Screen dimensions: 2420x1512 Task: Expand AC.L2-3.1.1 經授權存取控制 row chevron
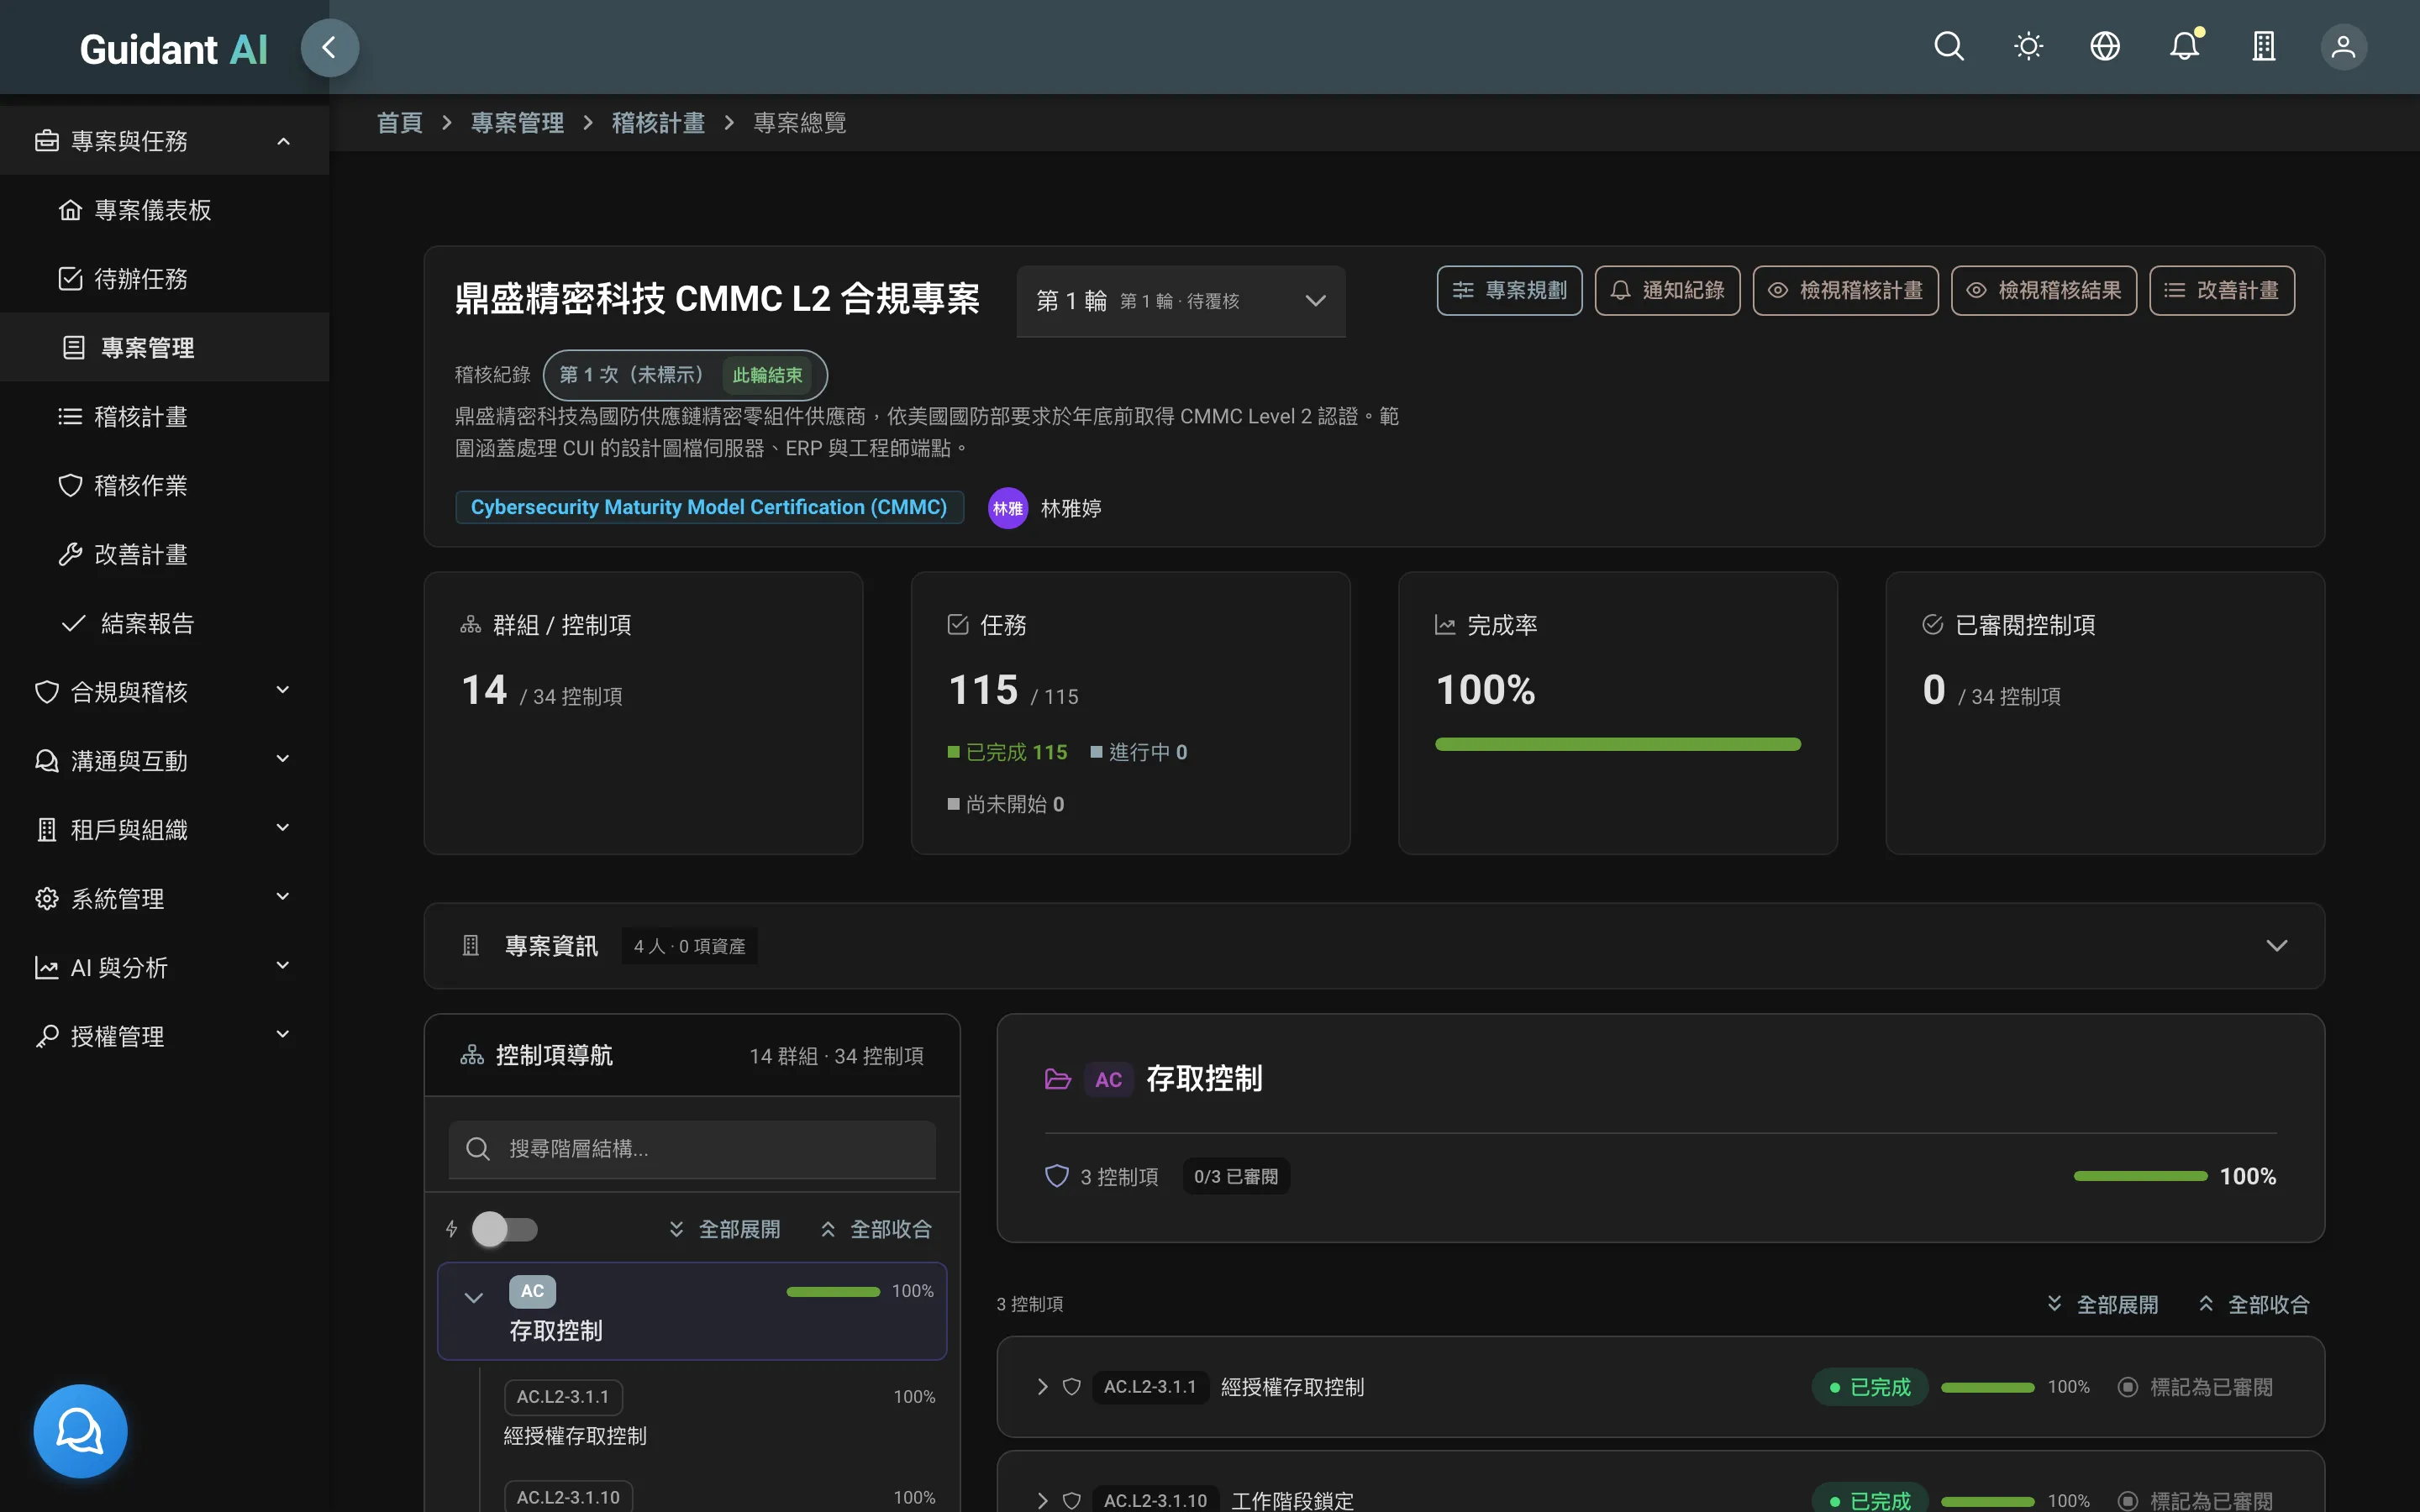point(1042,1387)
